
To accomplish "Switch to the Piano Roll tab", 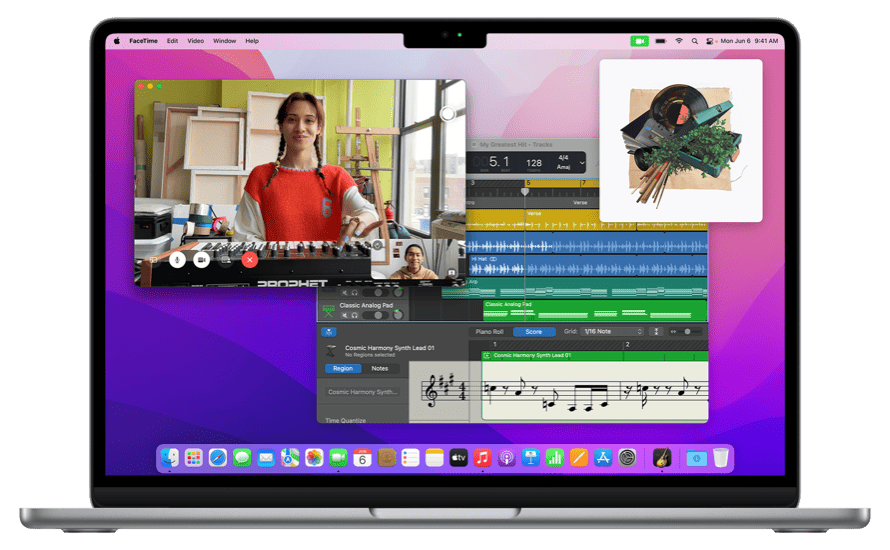I will [489, 331].
